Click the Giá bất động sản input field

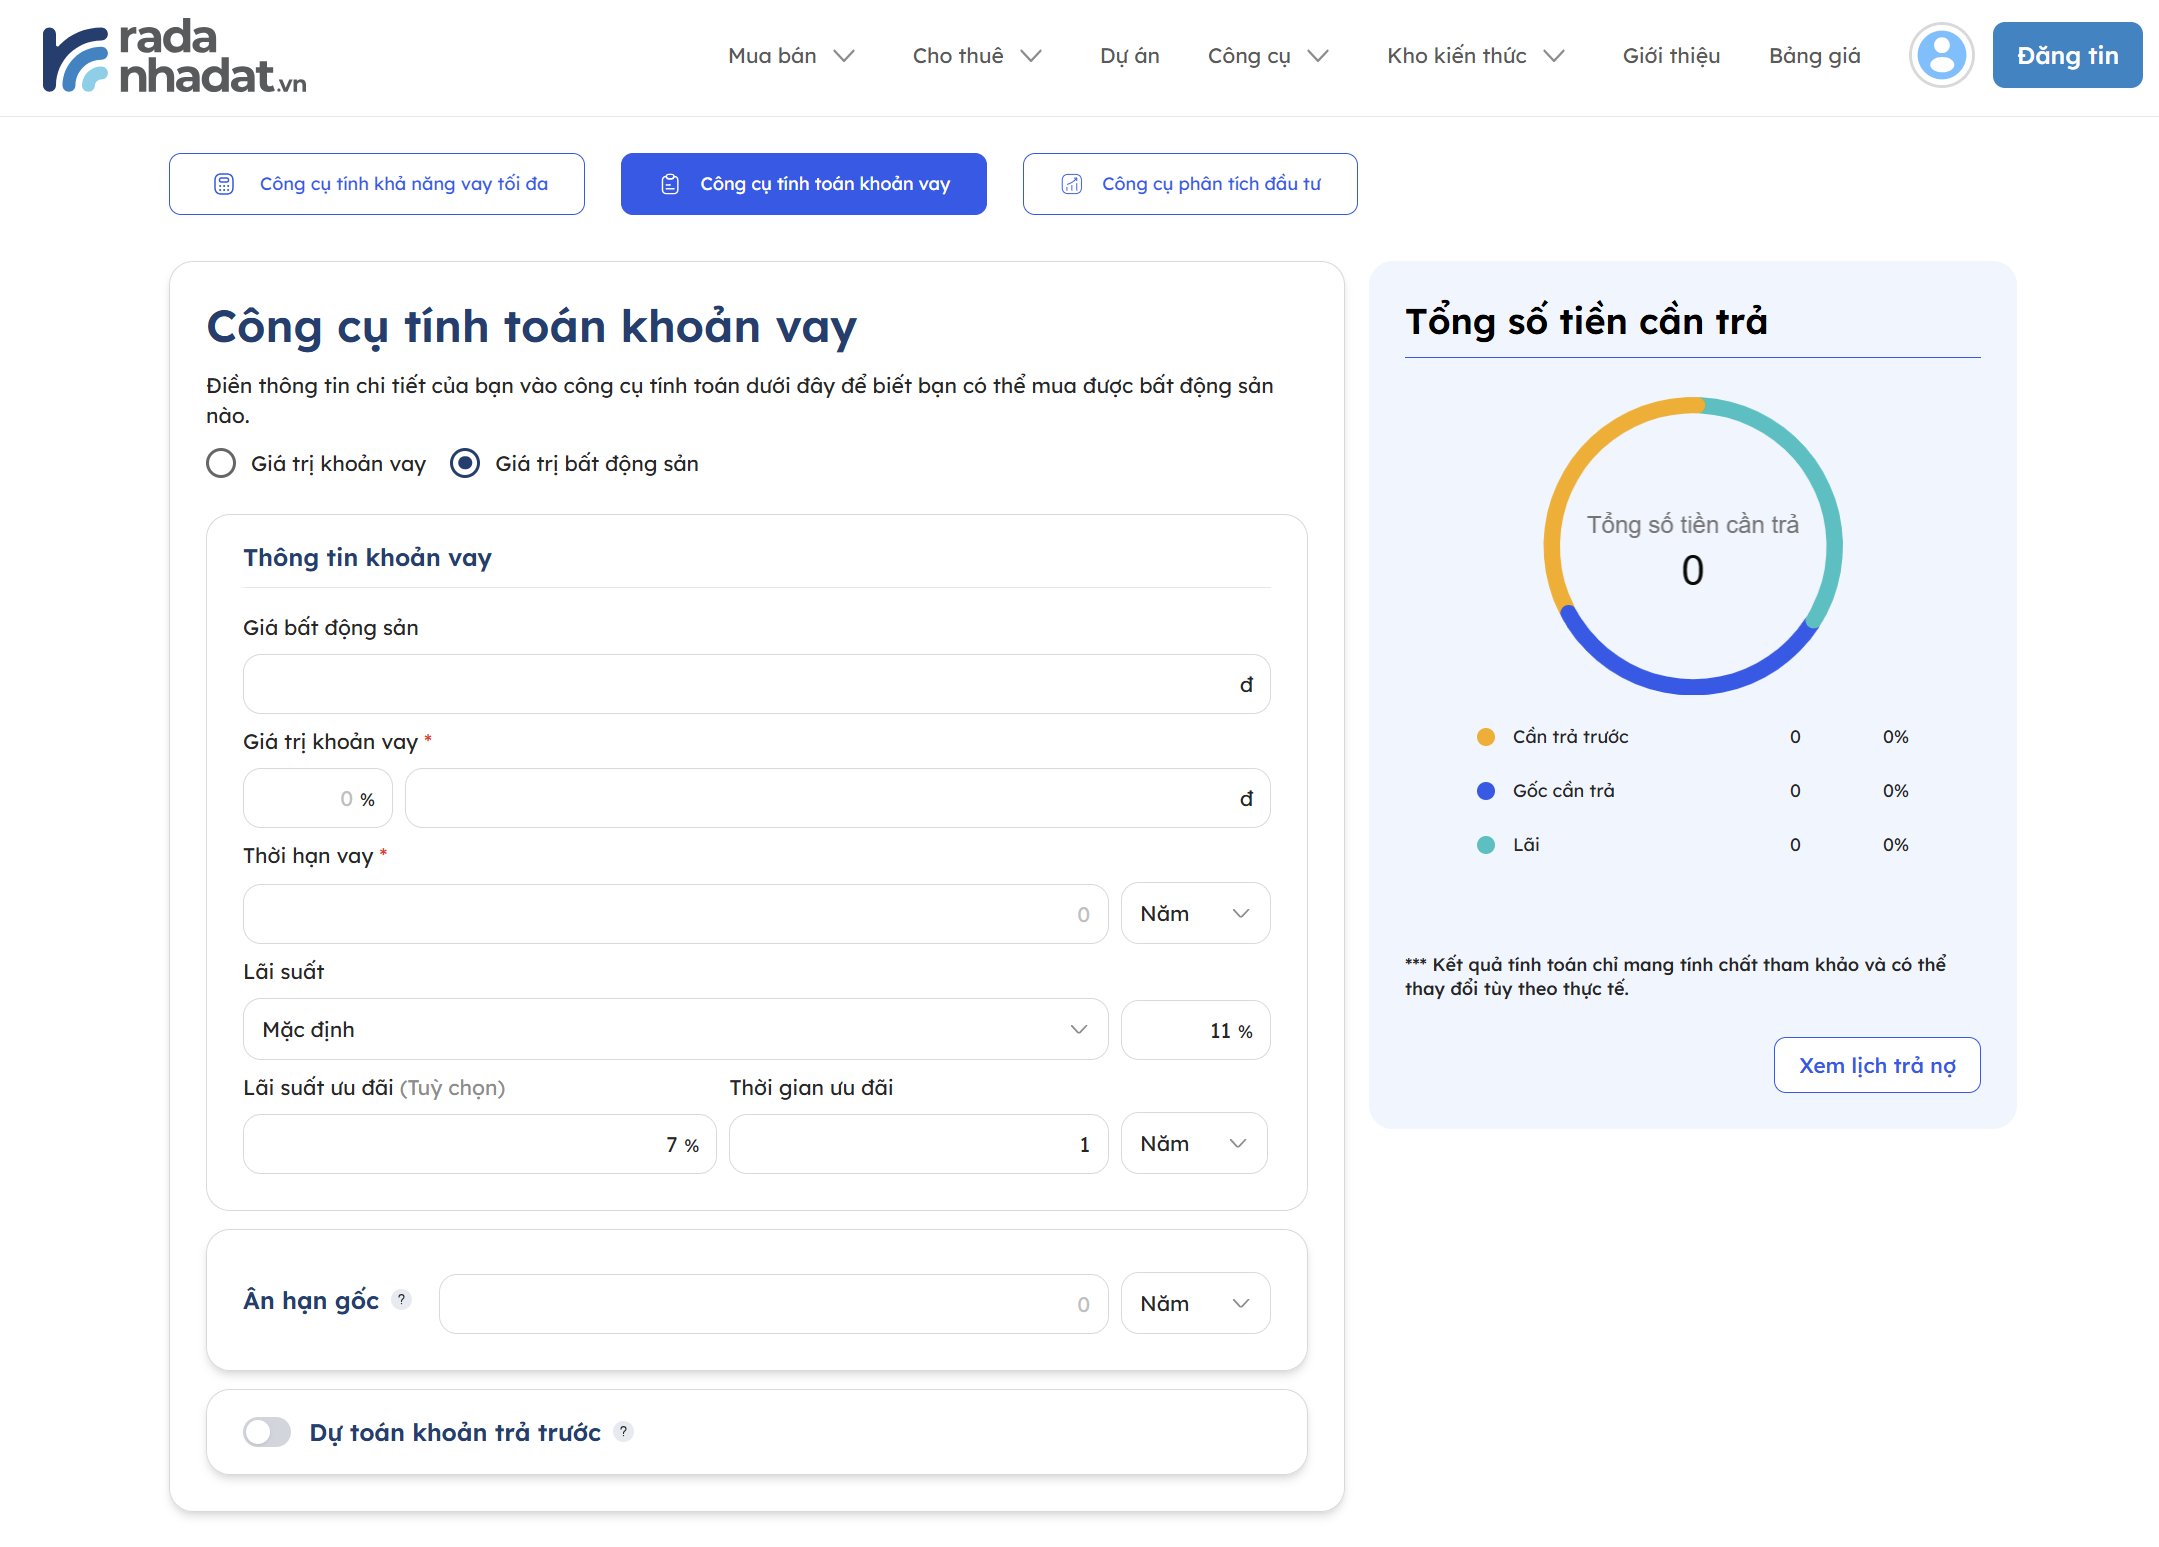click(x=740, y=684)
